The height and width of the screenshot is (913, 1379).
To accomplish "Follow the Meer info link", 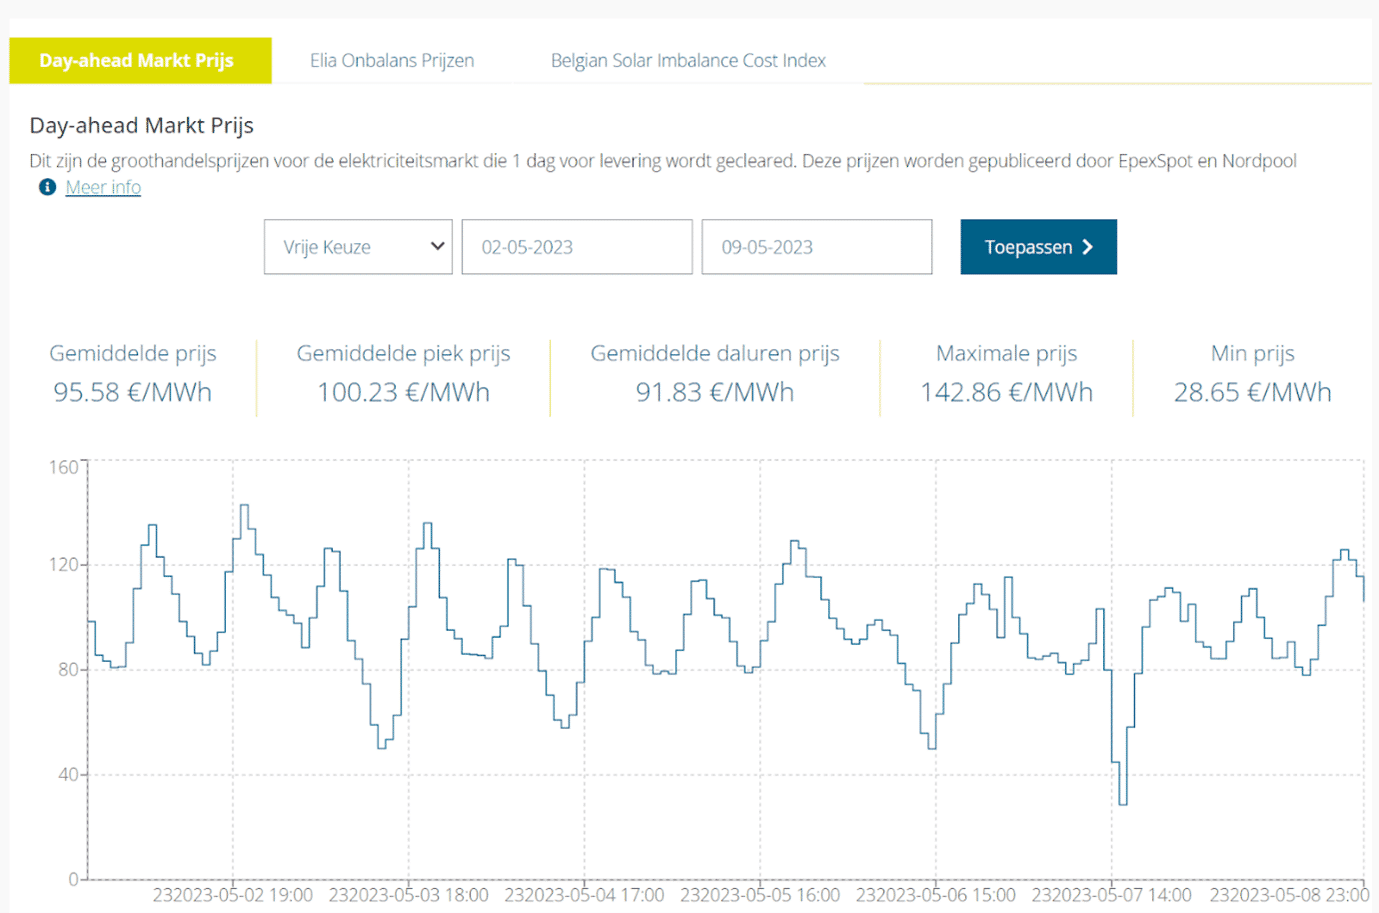I will pyautogui.click(x=103, y=187).
